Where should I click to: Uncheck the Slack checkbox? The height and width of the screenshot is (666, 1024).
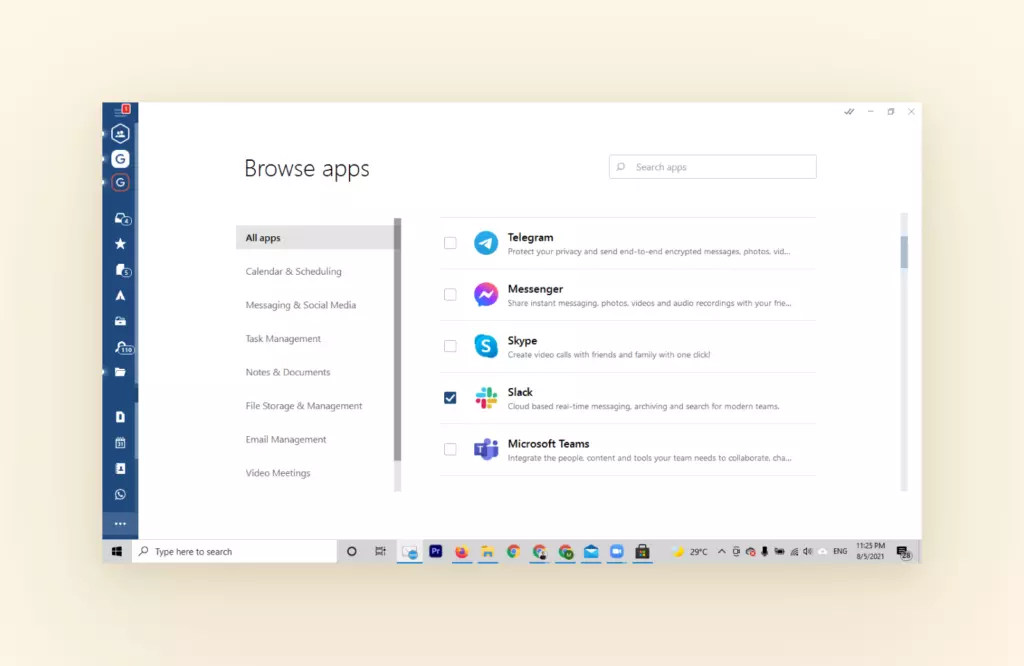click(x=450, y=397)
